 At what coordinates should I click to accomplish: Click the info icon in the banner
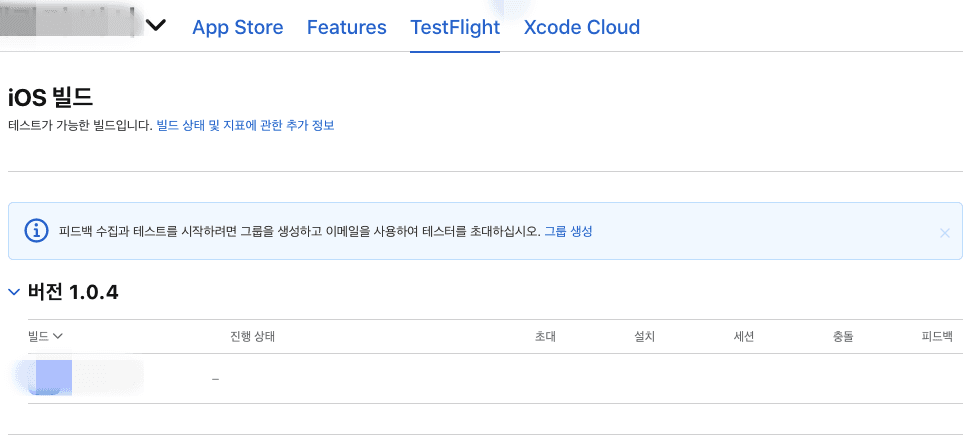point(37,231)
